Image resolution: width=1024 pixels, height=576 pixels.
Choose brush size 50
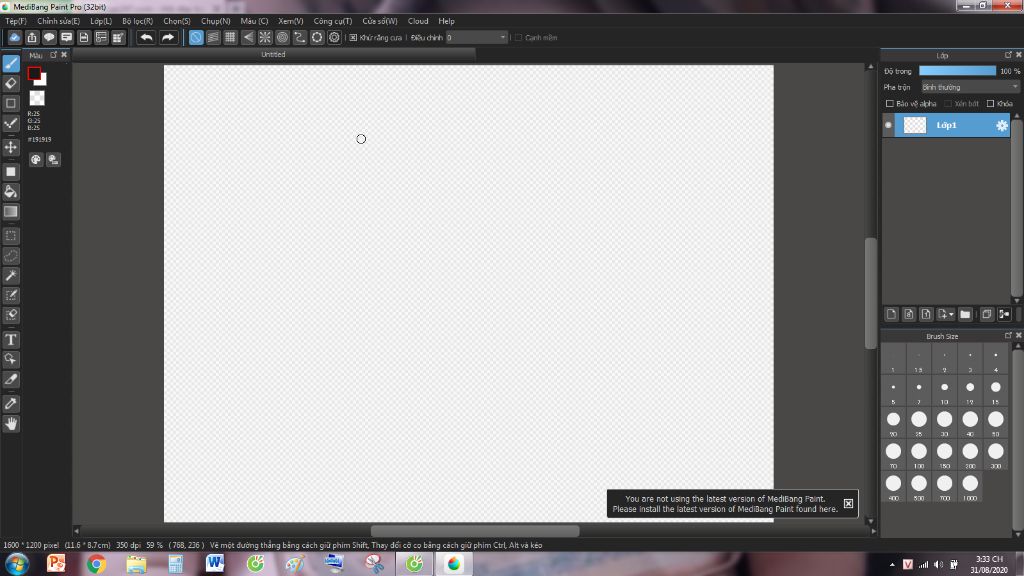pyautogui.click(x=995, y=423)
